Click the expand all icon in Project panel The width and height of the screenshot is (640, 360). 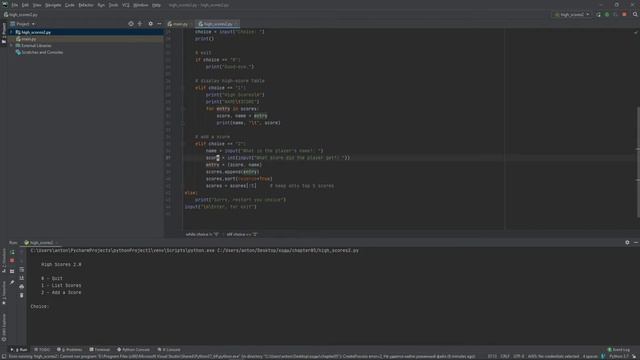click(140, 24)
